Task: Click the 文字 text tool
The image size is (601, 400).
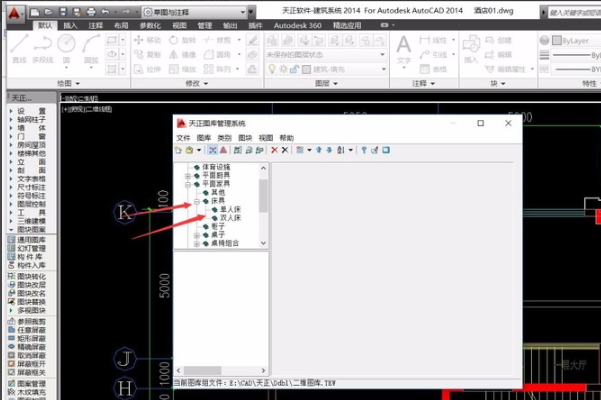Action: (x=404, y=50)
